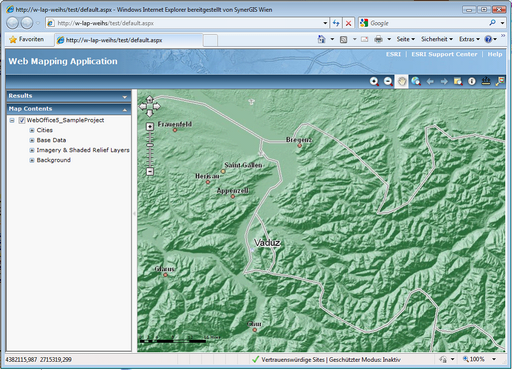512x370 pixels.
Task: Click the stop loading X icon
Action: coord(348,23)
